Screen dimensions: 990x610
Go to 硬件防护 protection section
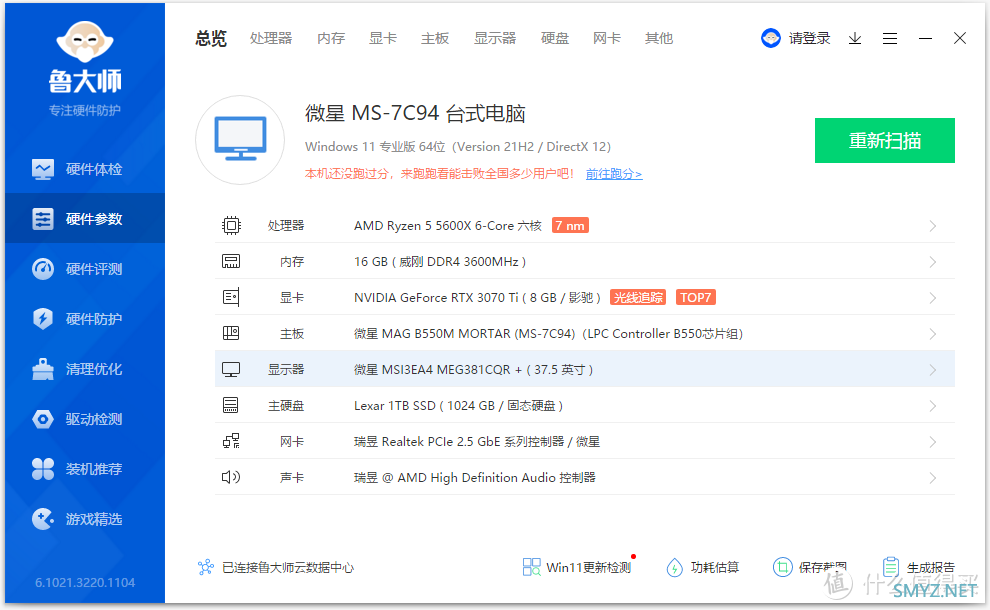pos(85,319)
